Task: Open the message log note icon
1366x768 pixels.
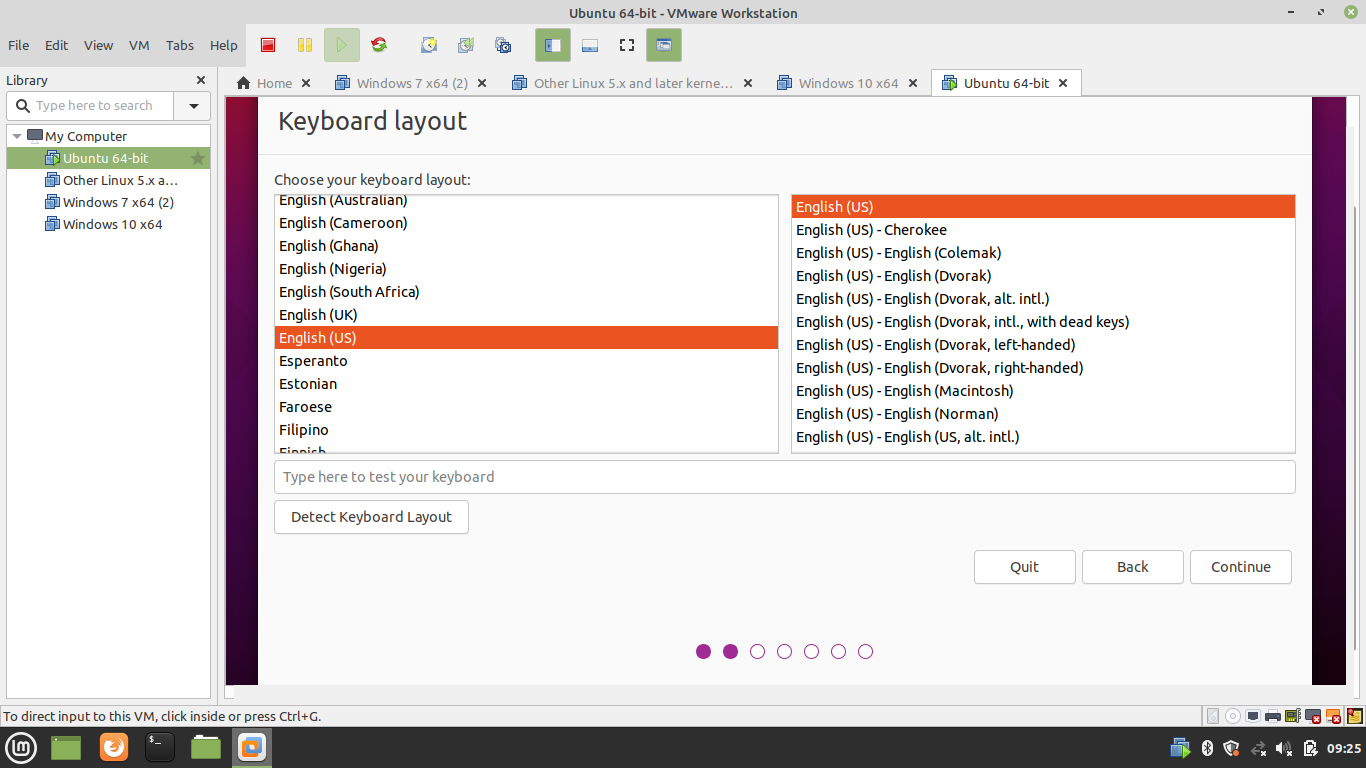Action: pyautogui.click(x=1355, y=716)
